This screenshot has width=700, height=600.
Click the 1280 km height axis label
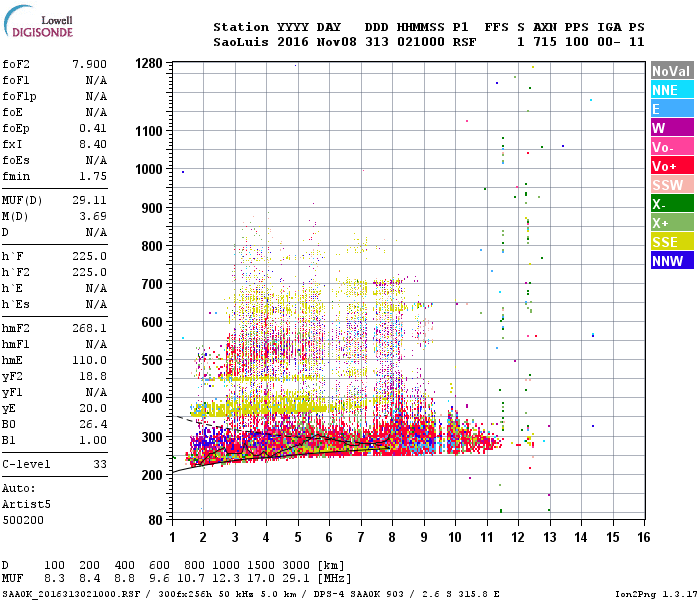tap(149, 63)
